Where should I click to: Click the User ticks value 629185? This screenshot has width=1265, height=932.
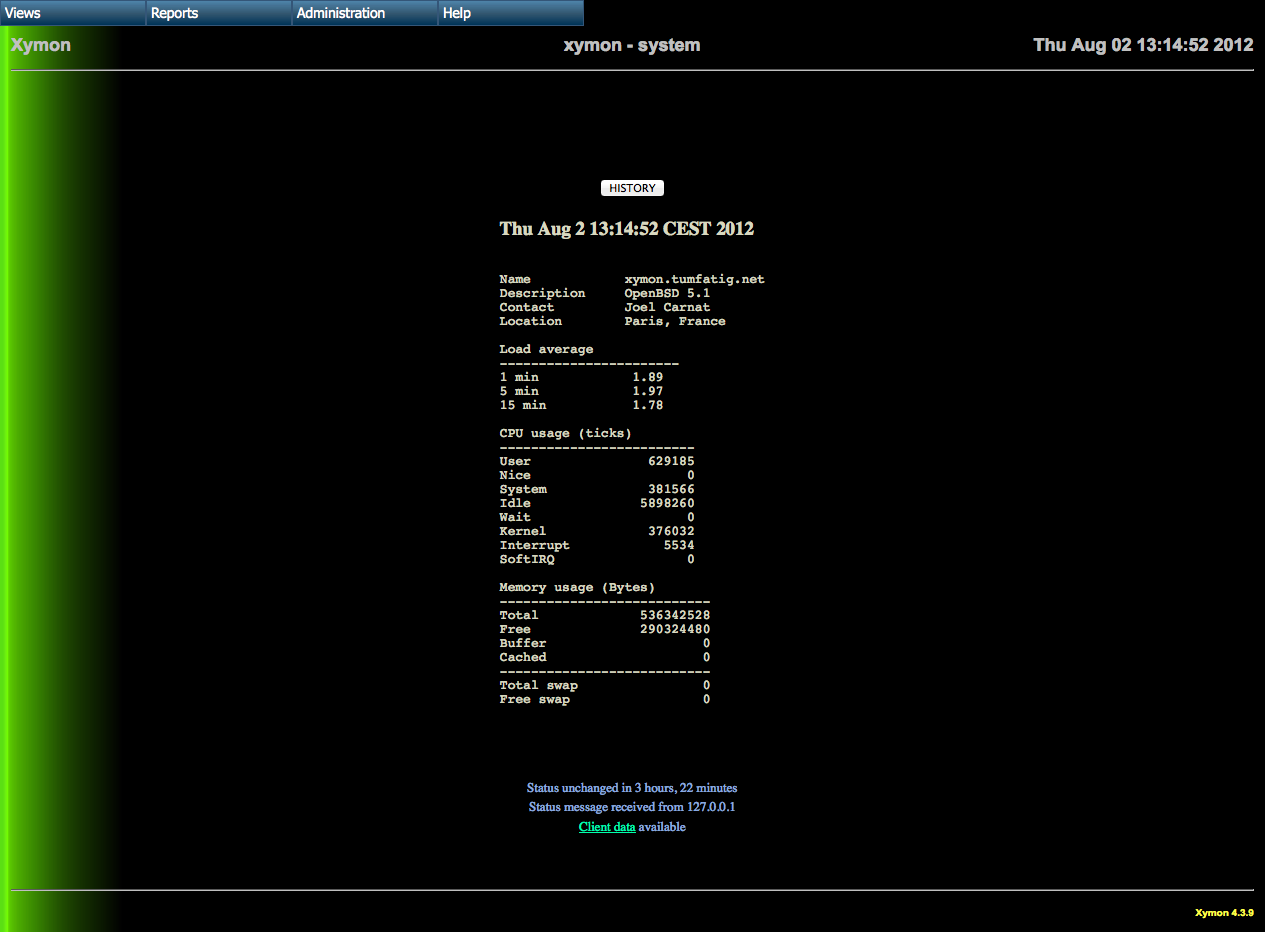click(671, 461)
